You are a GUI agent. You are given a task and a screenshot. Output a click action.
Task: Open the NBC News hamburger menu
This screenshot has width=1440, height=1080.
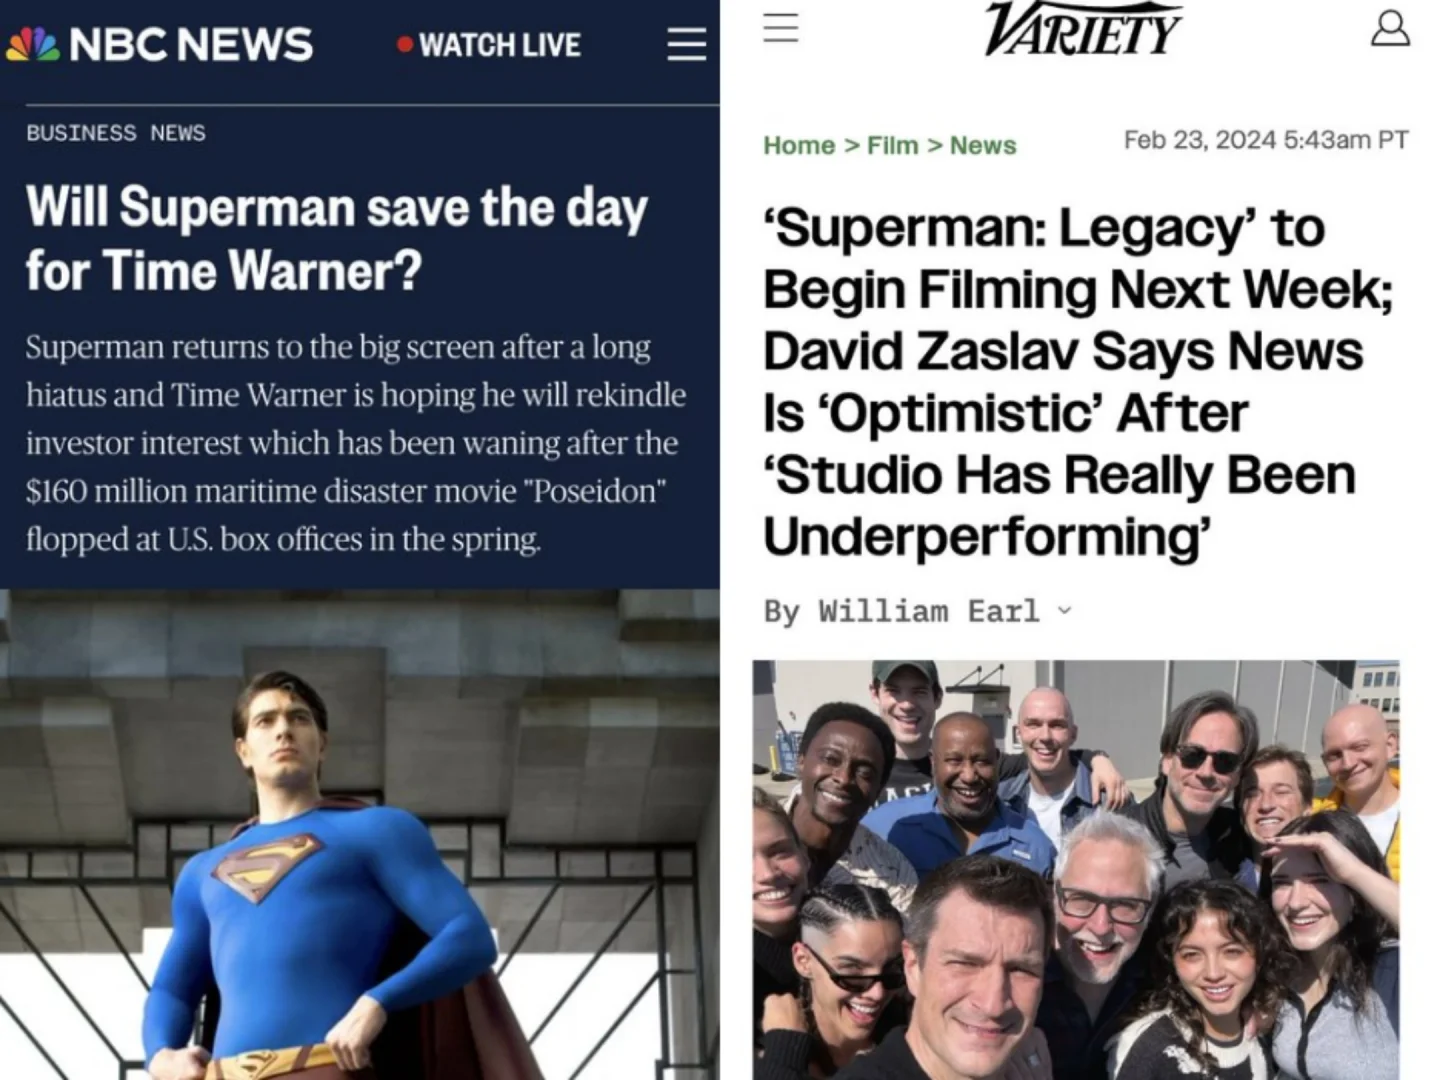tap(686, 44)
